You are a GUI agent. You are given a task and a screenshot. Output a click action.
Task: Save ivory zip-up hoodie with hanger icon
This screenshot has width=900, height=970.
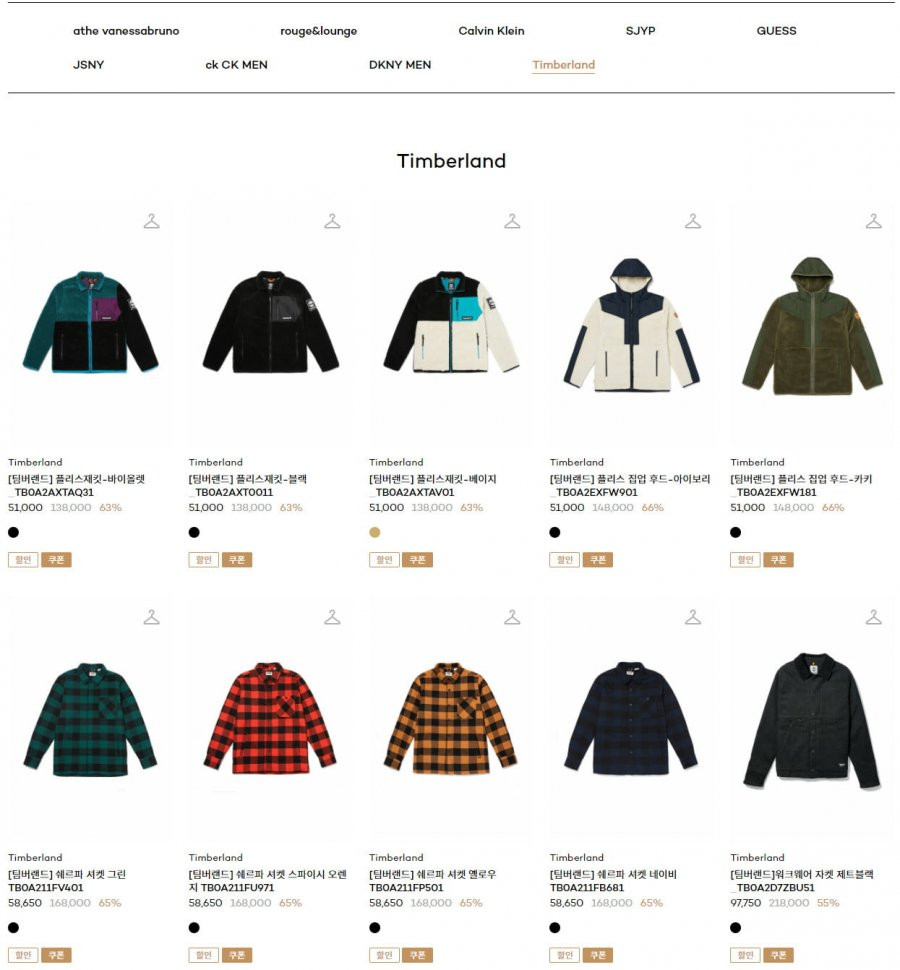click(x=693, y=221)
